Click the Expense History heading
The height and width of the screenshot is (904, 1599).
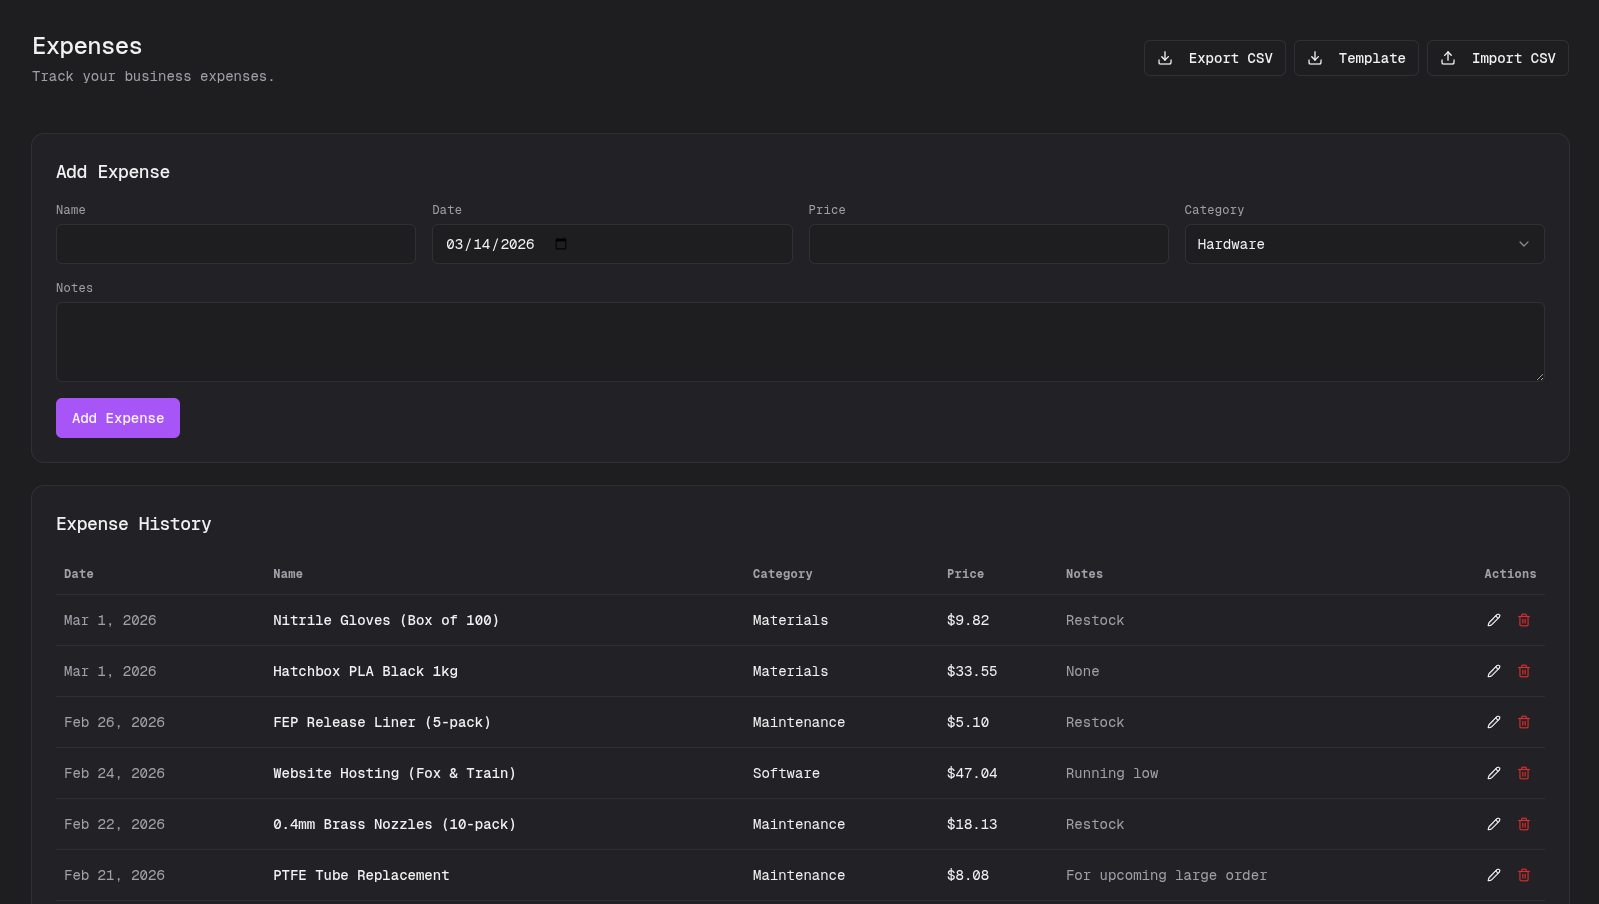(134, 524)
